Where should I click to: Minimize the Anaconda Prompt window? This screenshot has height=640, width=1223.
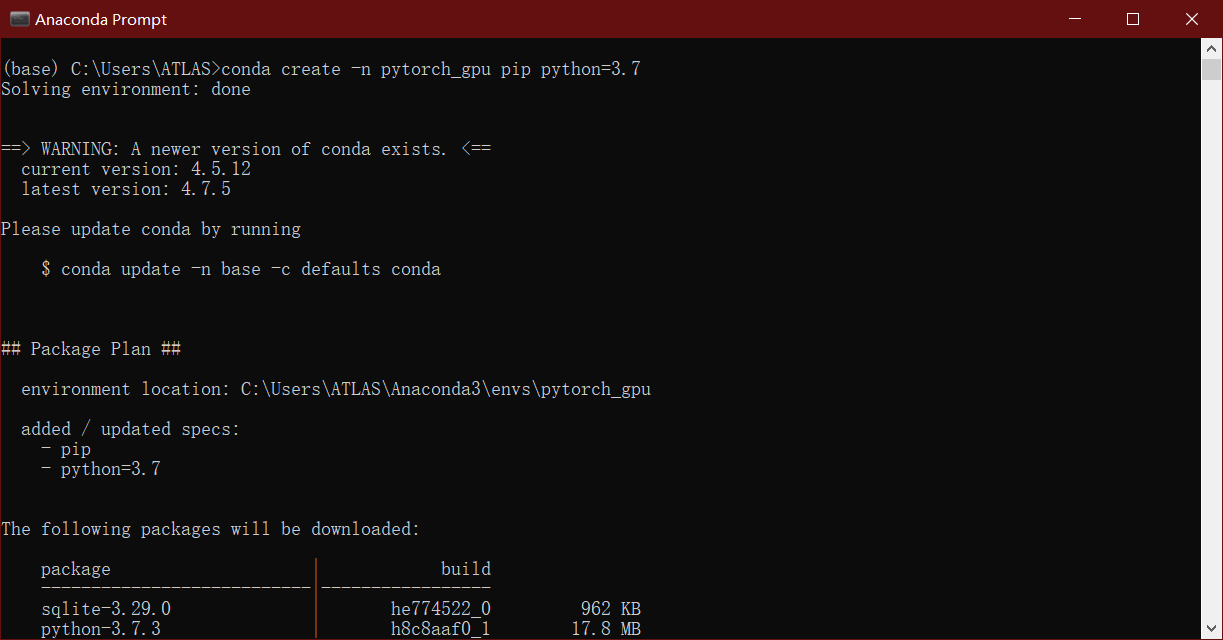point(1074,19)
